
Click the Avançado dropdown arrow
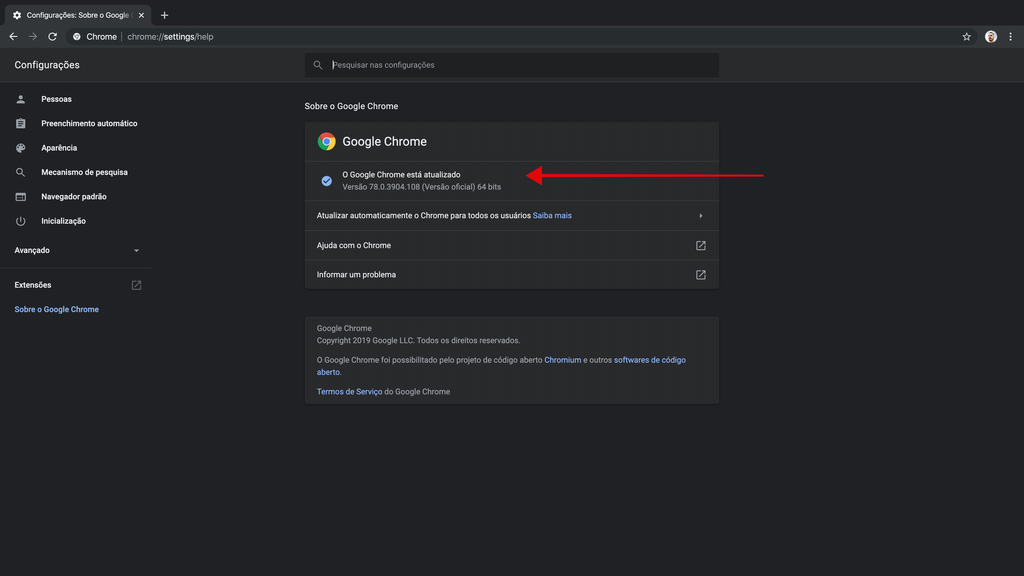coord(136,251)
